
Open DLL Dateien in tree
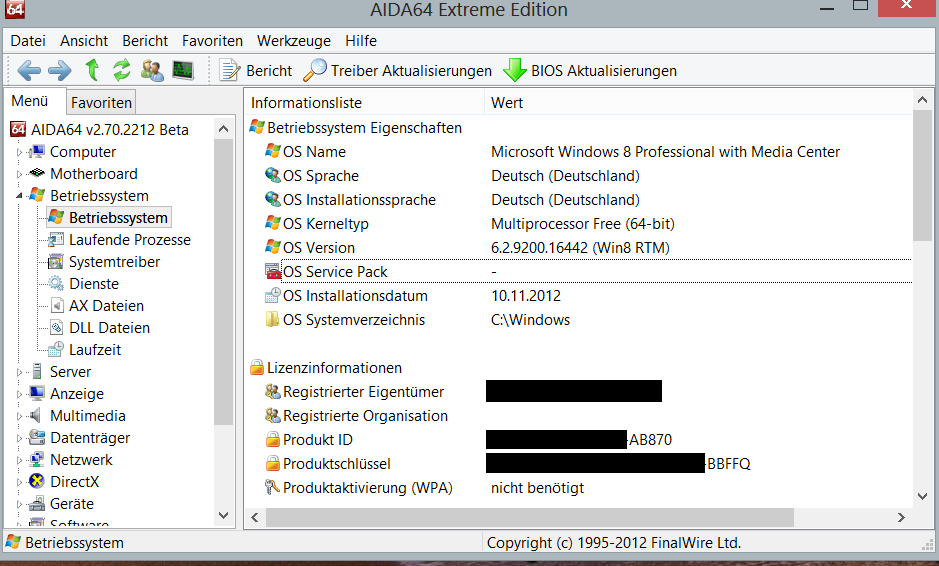(x=109, y=328)
